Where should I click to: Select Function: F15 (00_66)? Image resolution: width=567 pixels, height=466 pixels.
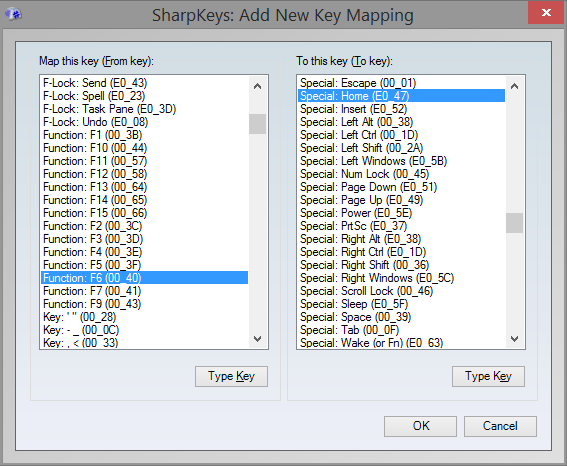(x=144, y=213)
